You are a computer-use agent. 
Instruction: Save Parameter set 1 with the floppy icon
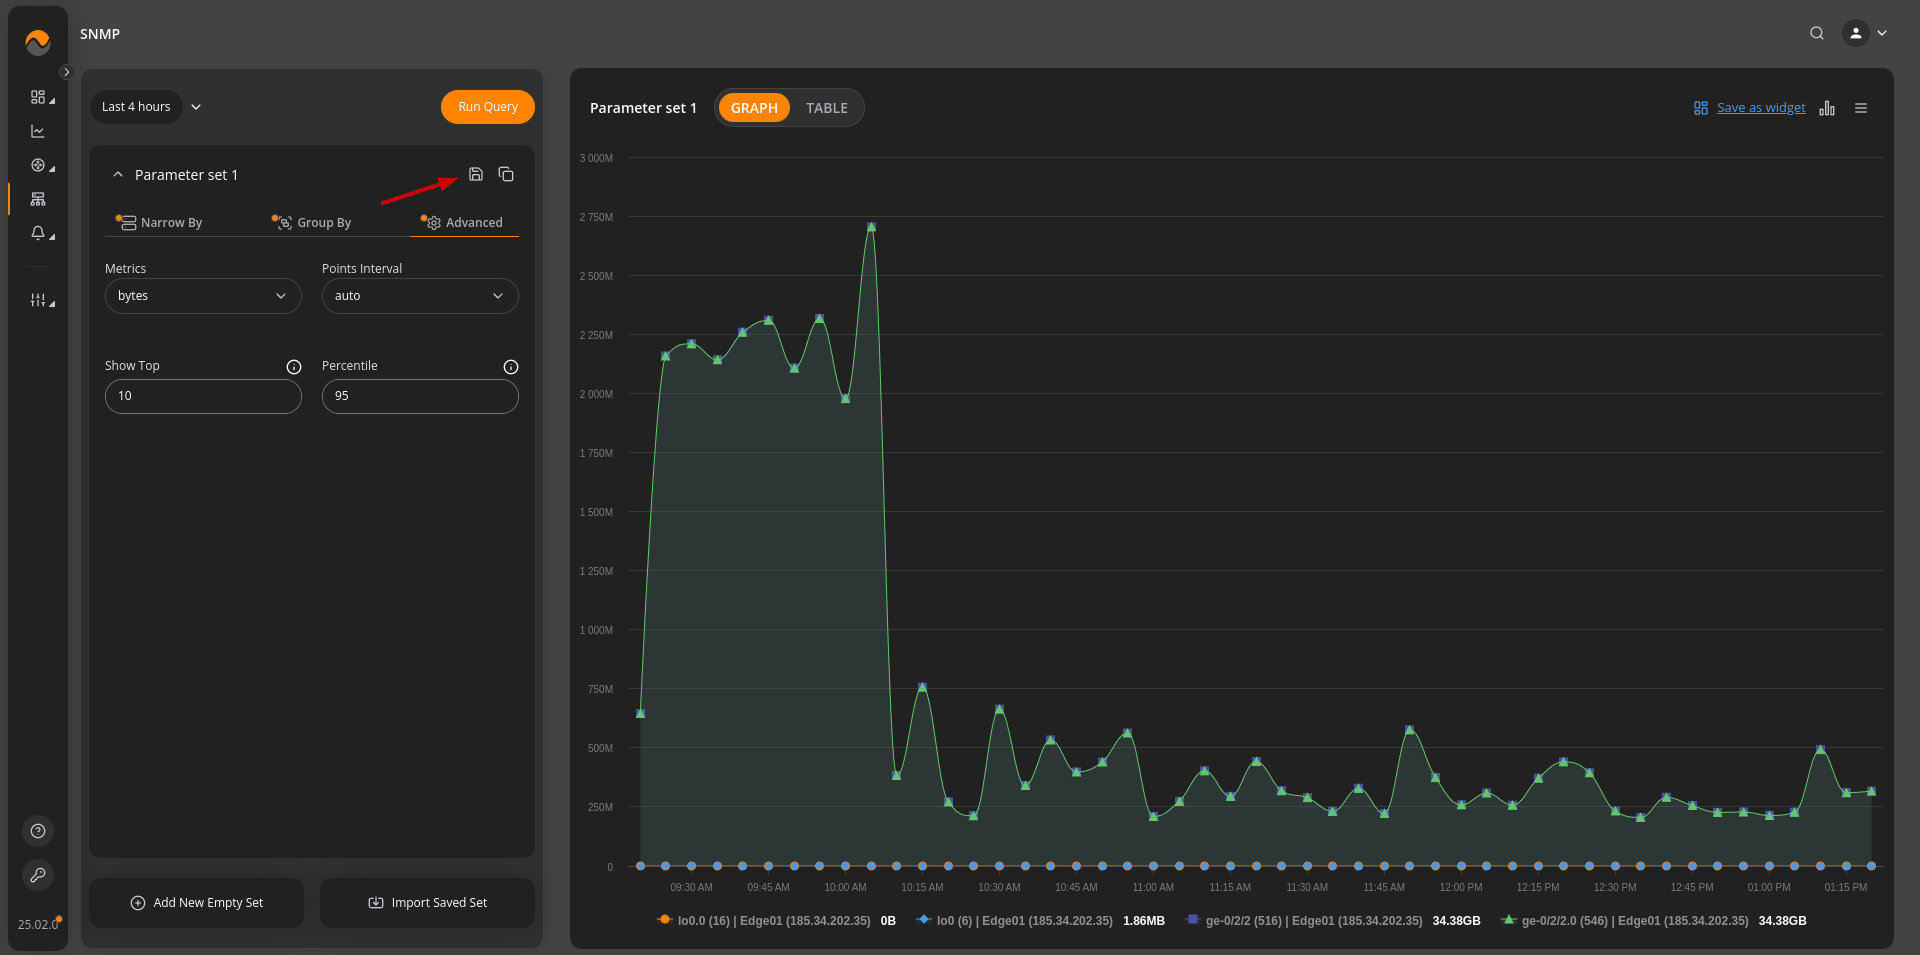point(476,174)
